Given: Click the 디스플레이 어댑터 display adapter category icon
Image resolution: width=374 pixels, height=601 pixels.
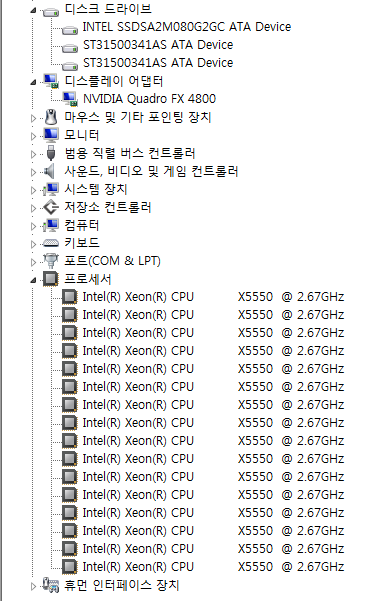Looking at the screenshot, I should point(51,81).
